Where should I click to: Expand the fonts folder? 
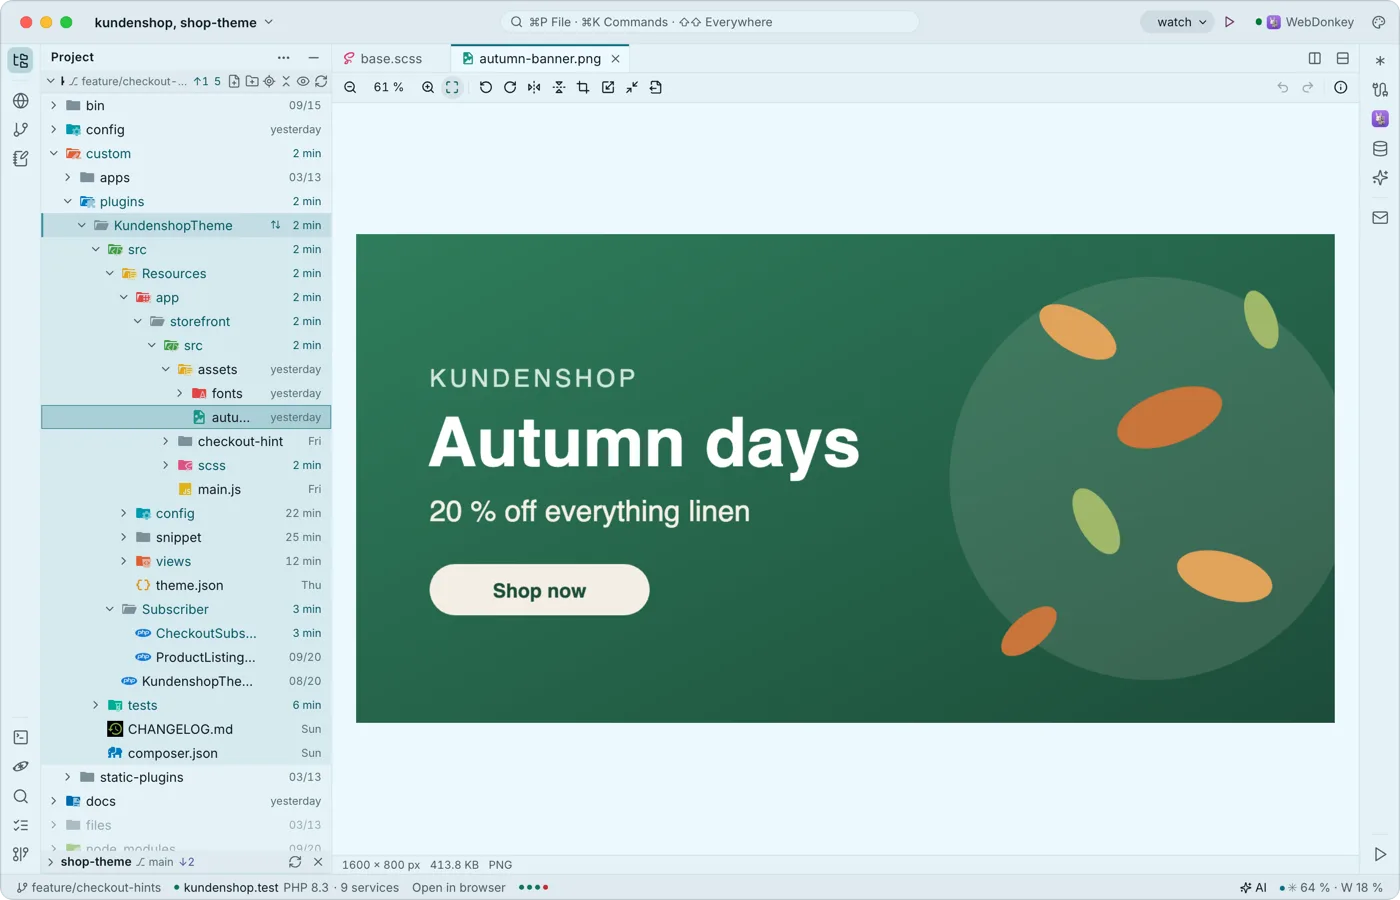(180, 394)
